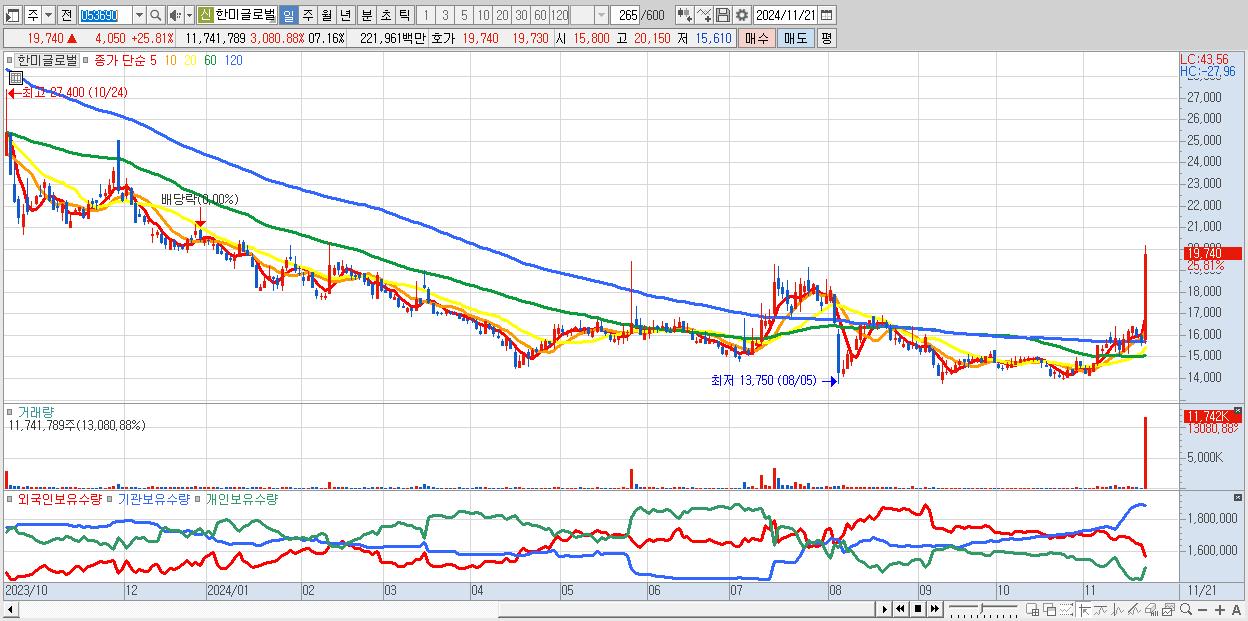Adjust the chart zoom slider thumb
1248x621 pixels.
coord(982,608)
